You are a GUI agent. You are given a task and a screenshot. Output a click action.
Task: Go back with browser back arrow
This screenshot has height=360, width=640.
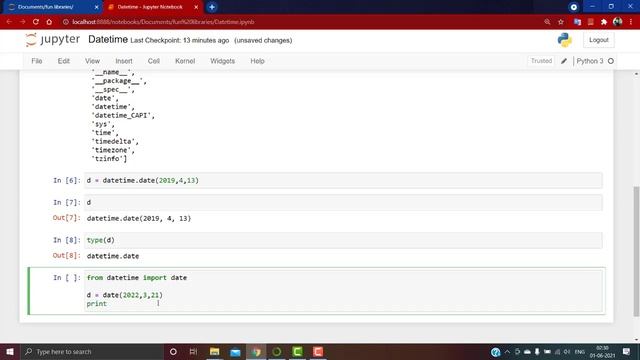pos(9,22)
